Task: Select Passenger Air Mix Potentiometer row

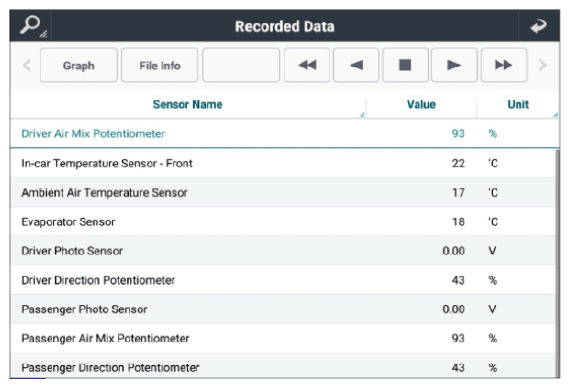Action: click(x=283, y=338)
